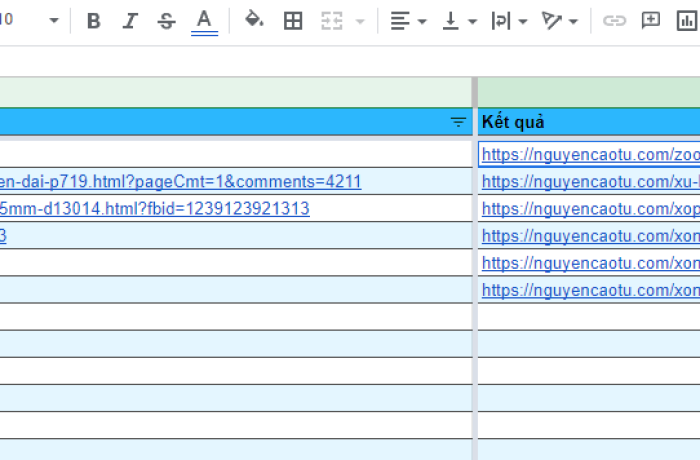Open the horizontal align options
Image resolution: width=700 pixels, height=460 pixels.
point(407,21)
